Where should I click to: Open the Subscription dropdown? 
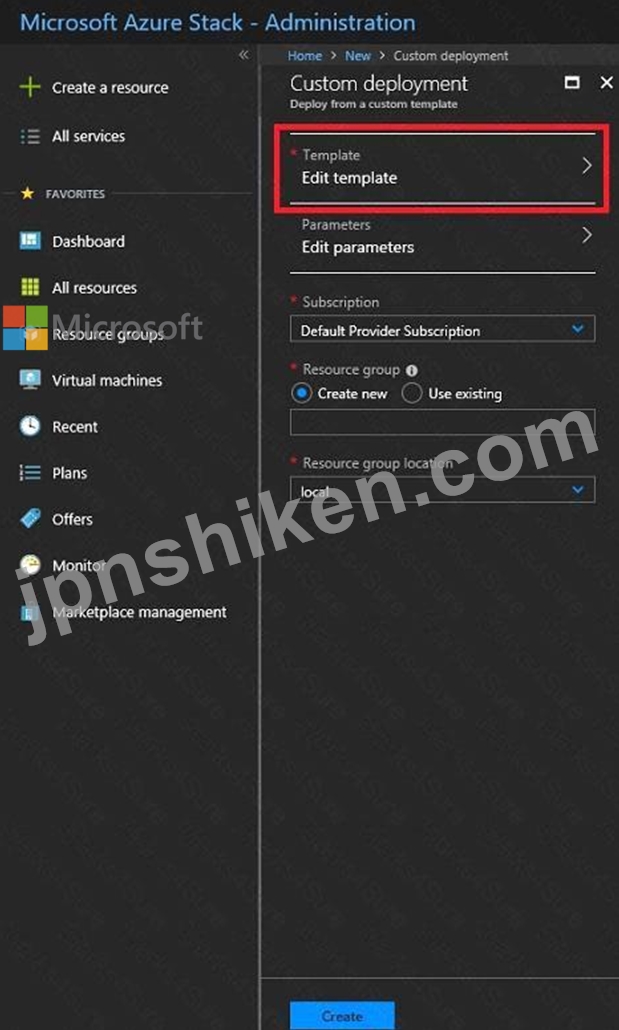442,329
